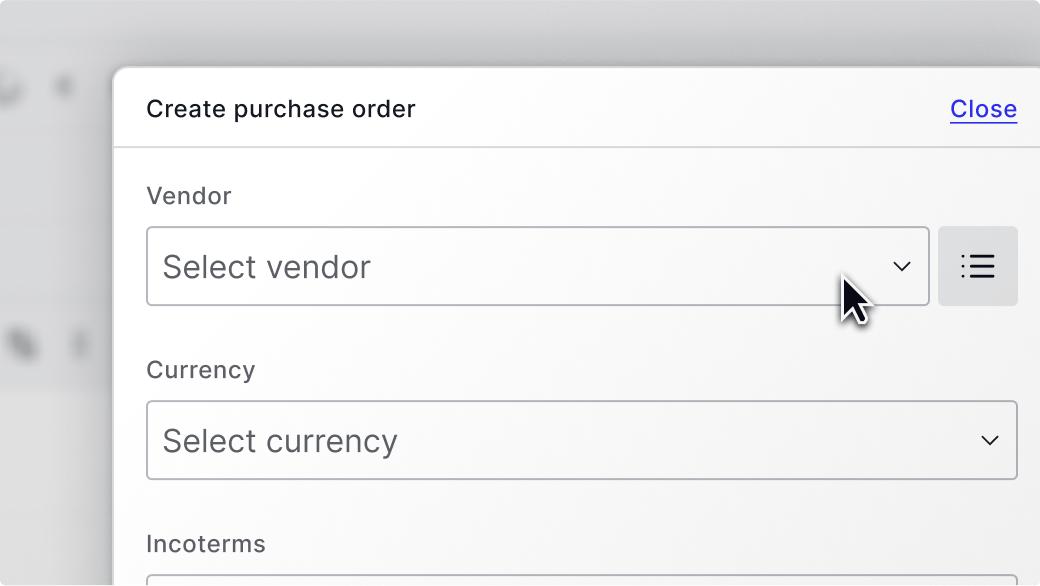Click the Incoterms field label
The width and height of the screenshot is (1040, 586).
(206, 544)
